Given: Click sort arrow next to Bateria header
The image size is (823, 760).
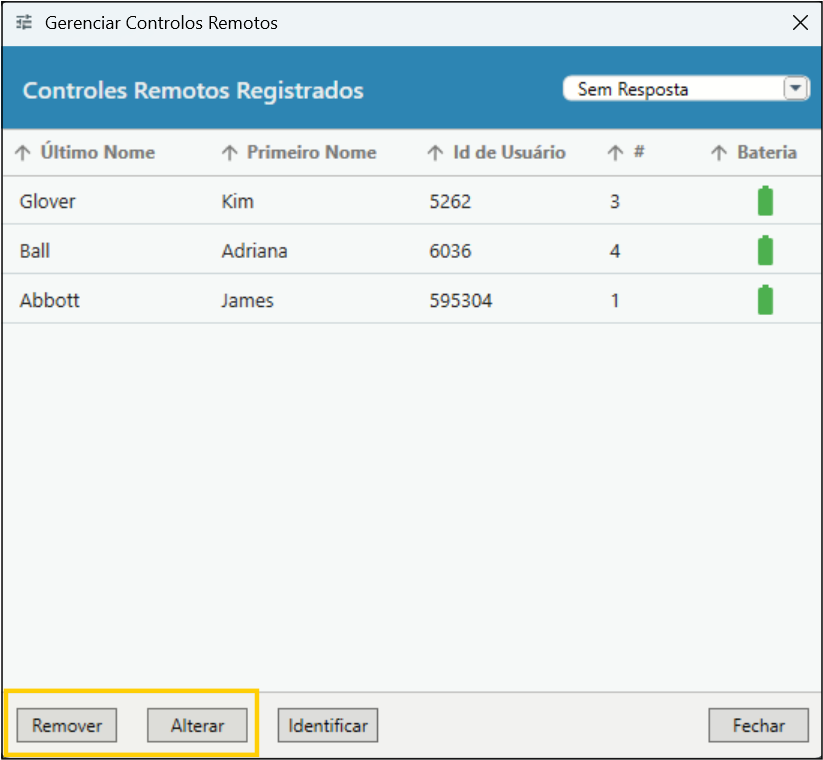Looking at the screenshot, I should [718, 153].
